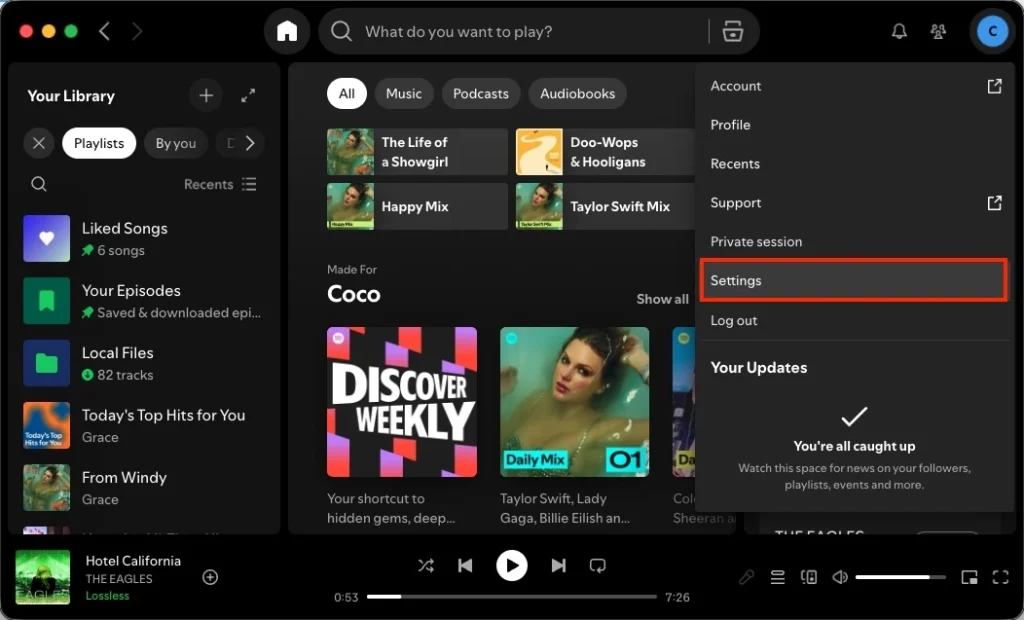
Task: Open the lyrics view with the microphone icon
Action: [x=746, y=577]
